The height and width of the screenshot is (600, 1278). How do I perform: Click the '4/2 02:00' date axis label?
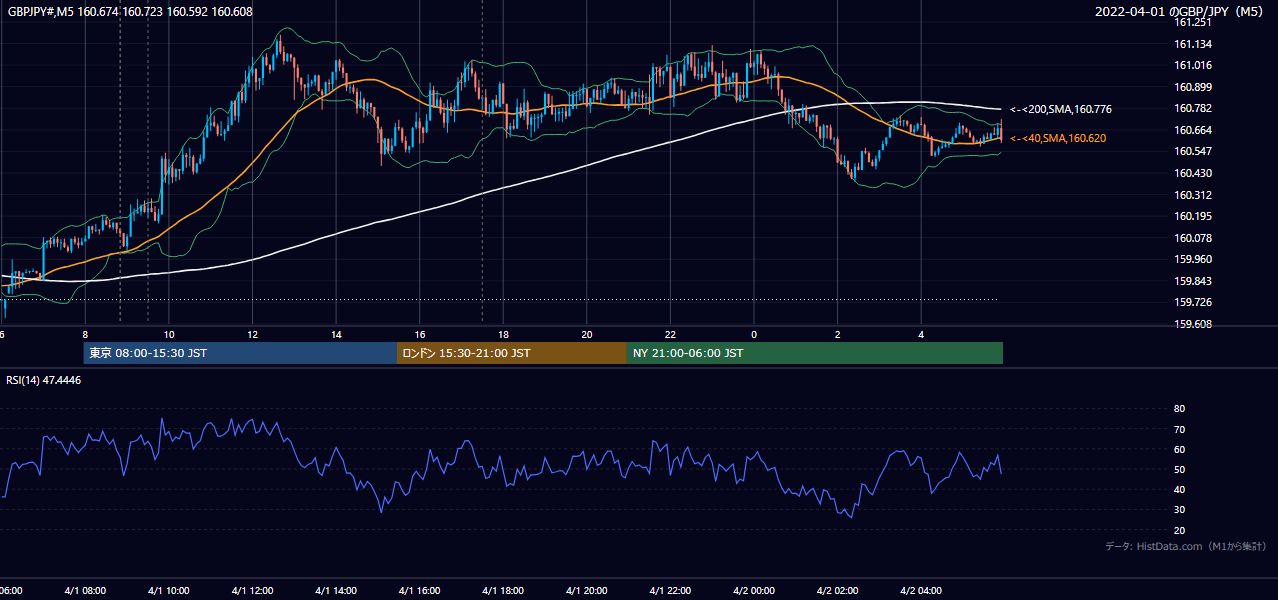click(x=837, y=591)
